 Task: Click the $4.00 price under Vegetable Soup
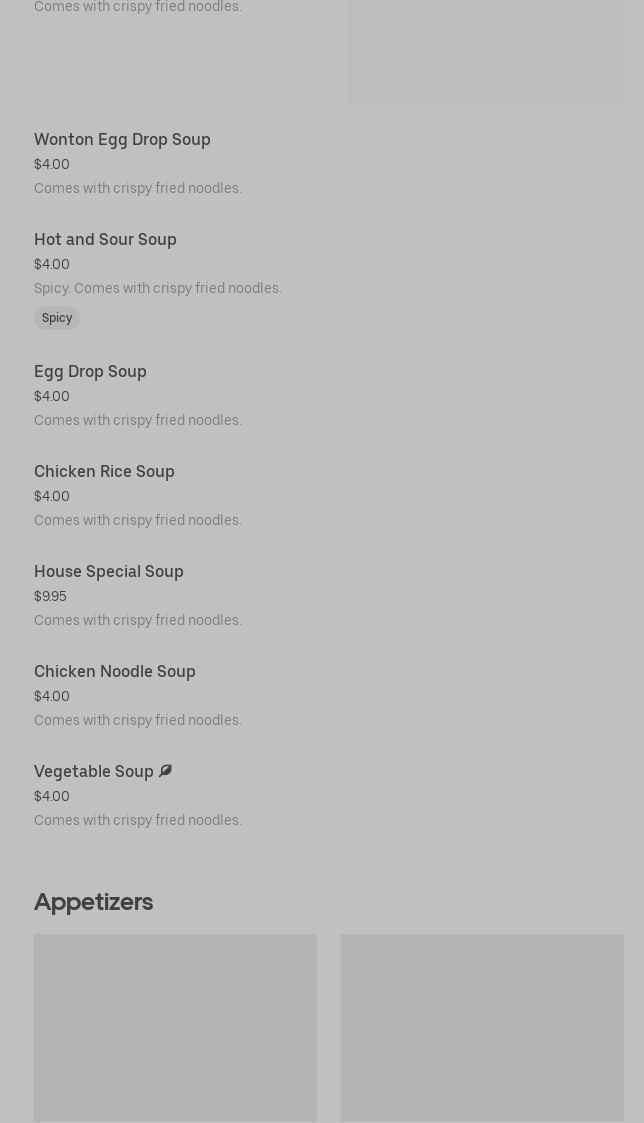[x=52, y=797]
